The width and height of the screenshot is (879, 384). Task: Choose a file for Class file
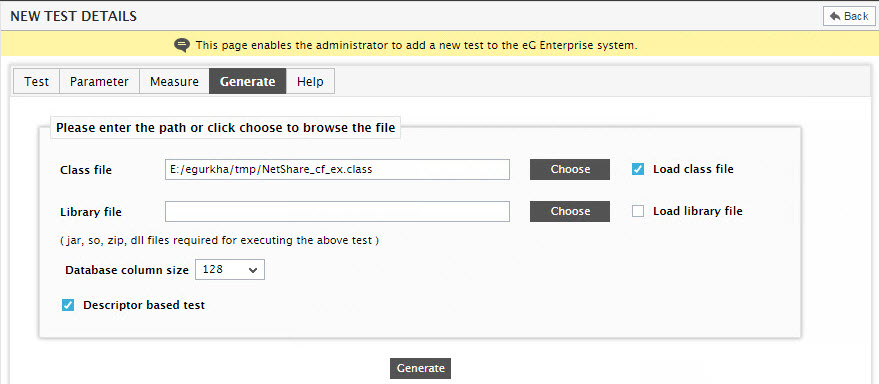(570, 169)
